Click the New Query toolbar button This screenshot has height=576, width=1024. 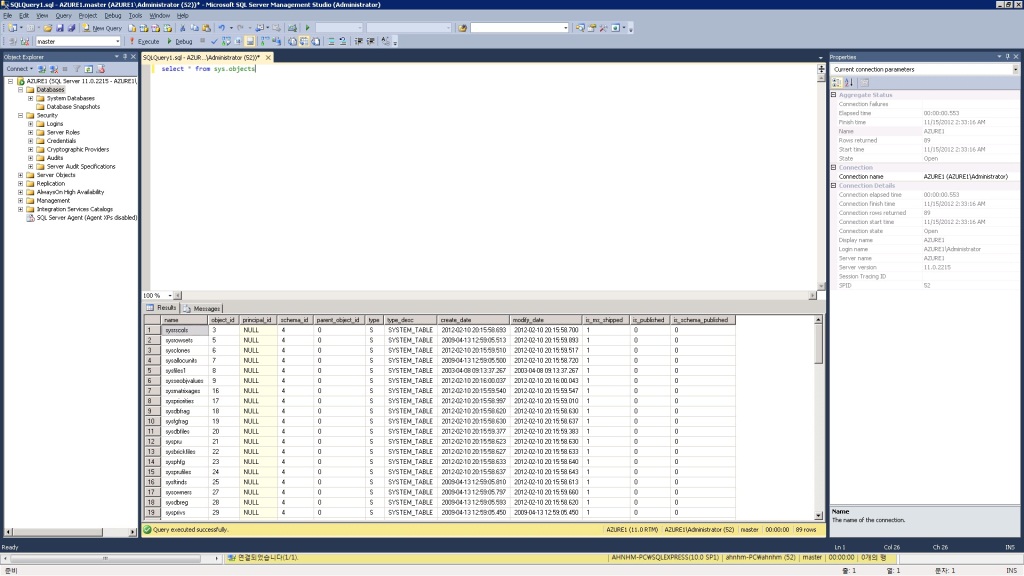coord(103,28)
